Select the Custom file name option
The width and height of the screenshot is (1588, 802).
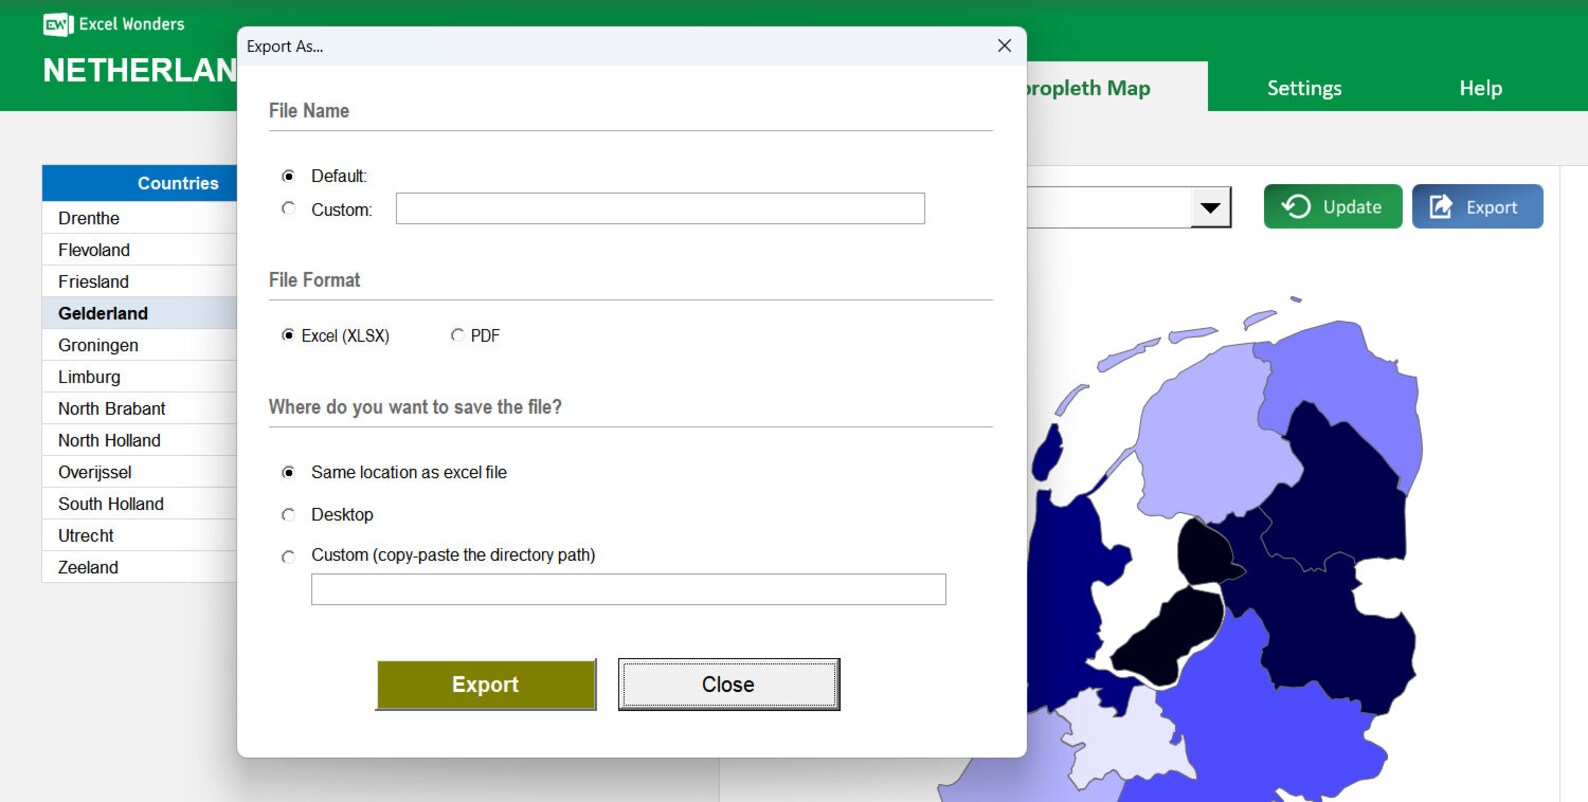click(289, 209)
